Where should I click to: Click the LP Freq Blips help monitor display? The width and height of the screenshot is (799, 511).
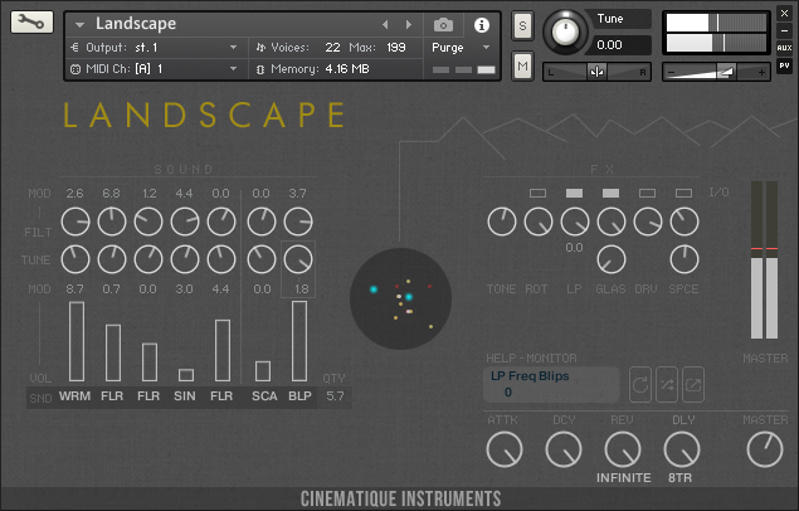(x=551, y=385)
